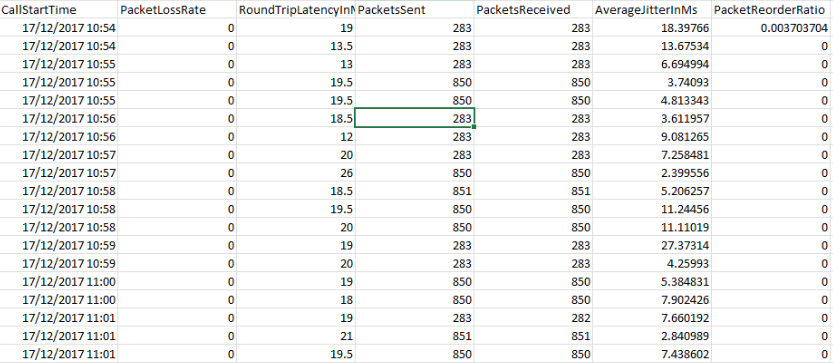Screen dimensions: 833x363
Task: Click the jitter value 7.438602
Action: pyautogui.click(x=652, y=353)
